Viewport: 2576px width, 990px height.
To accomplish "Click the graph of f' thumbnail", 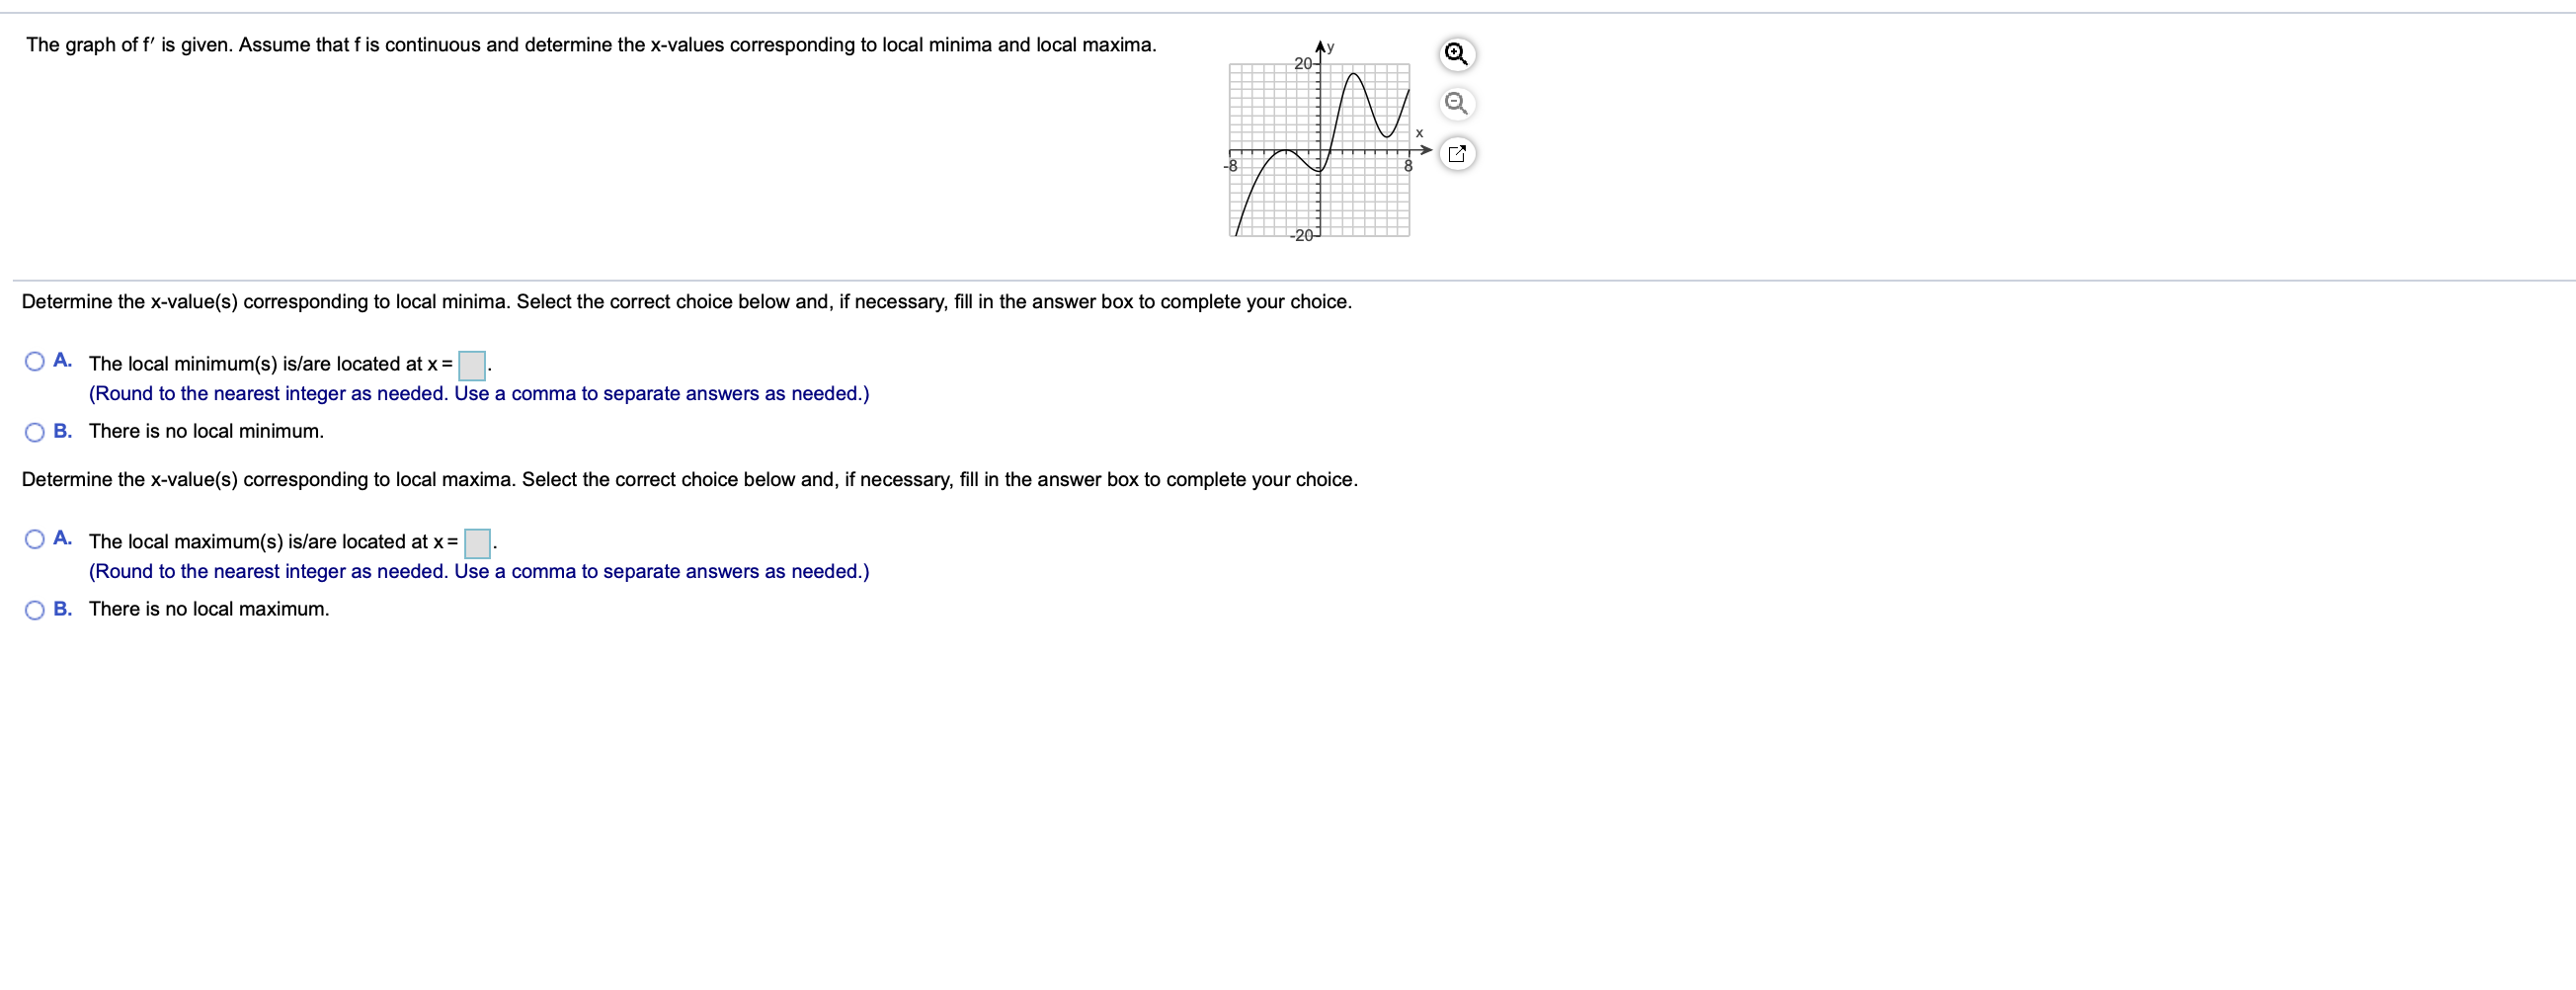I will [x=1318, y=148].
